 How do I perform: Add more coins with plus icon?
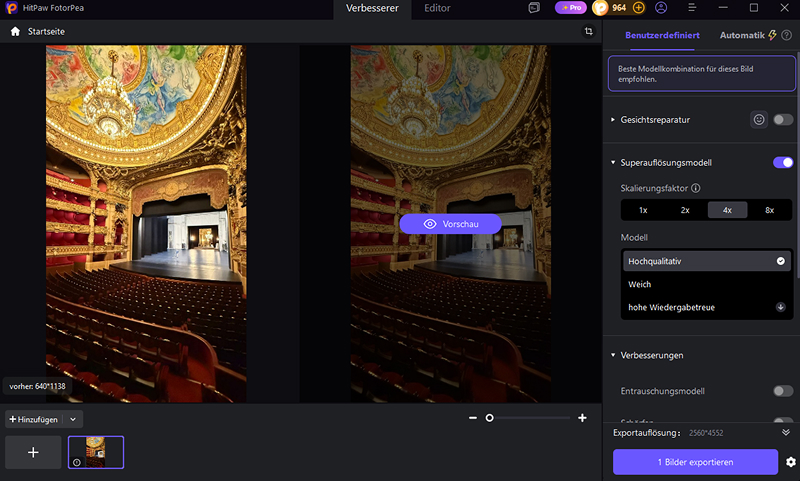(x=638, y=8)
